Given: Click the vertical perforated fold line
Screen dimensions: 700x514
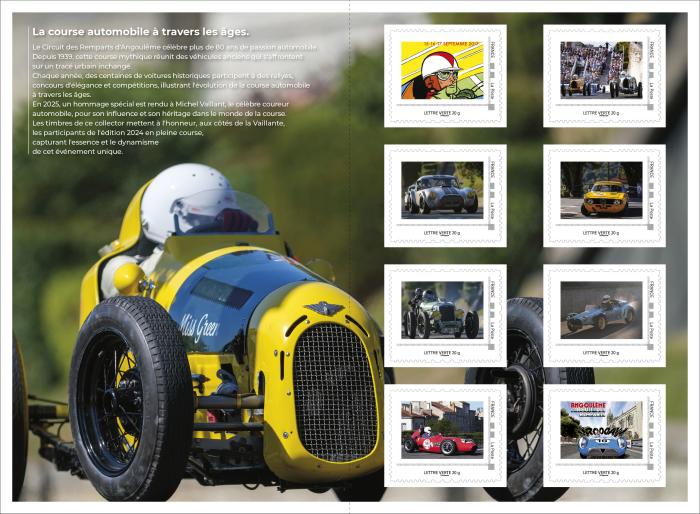Looking at the screenshot, I should pyautogui.click(x=351, y=257).
